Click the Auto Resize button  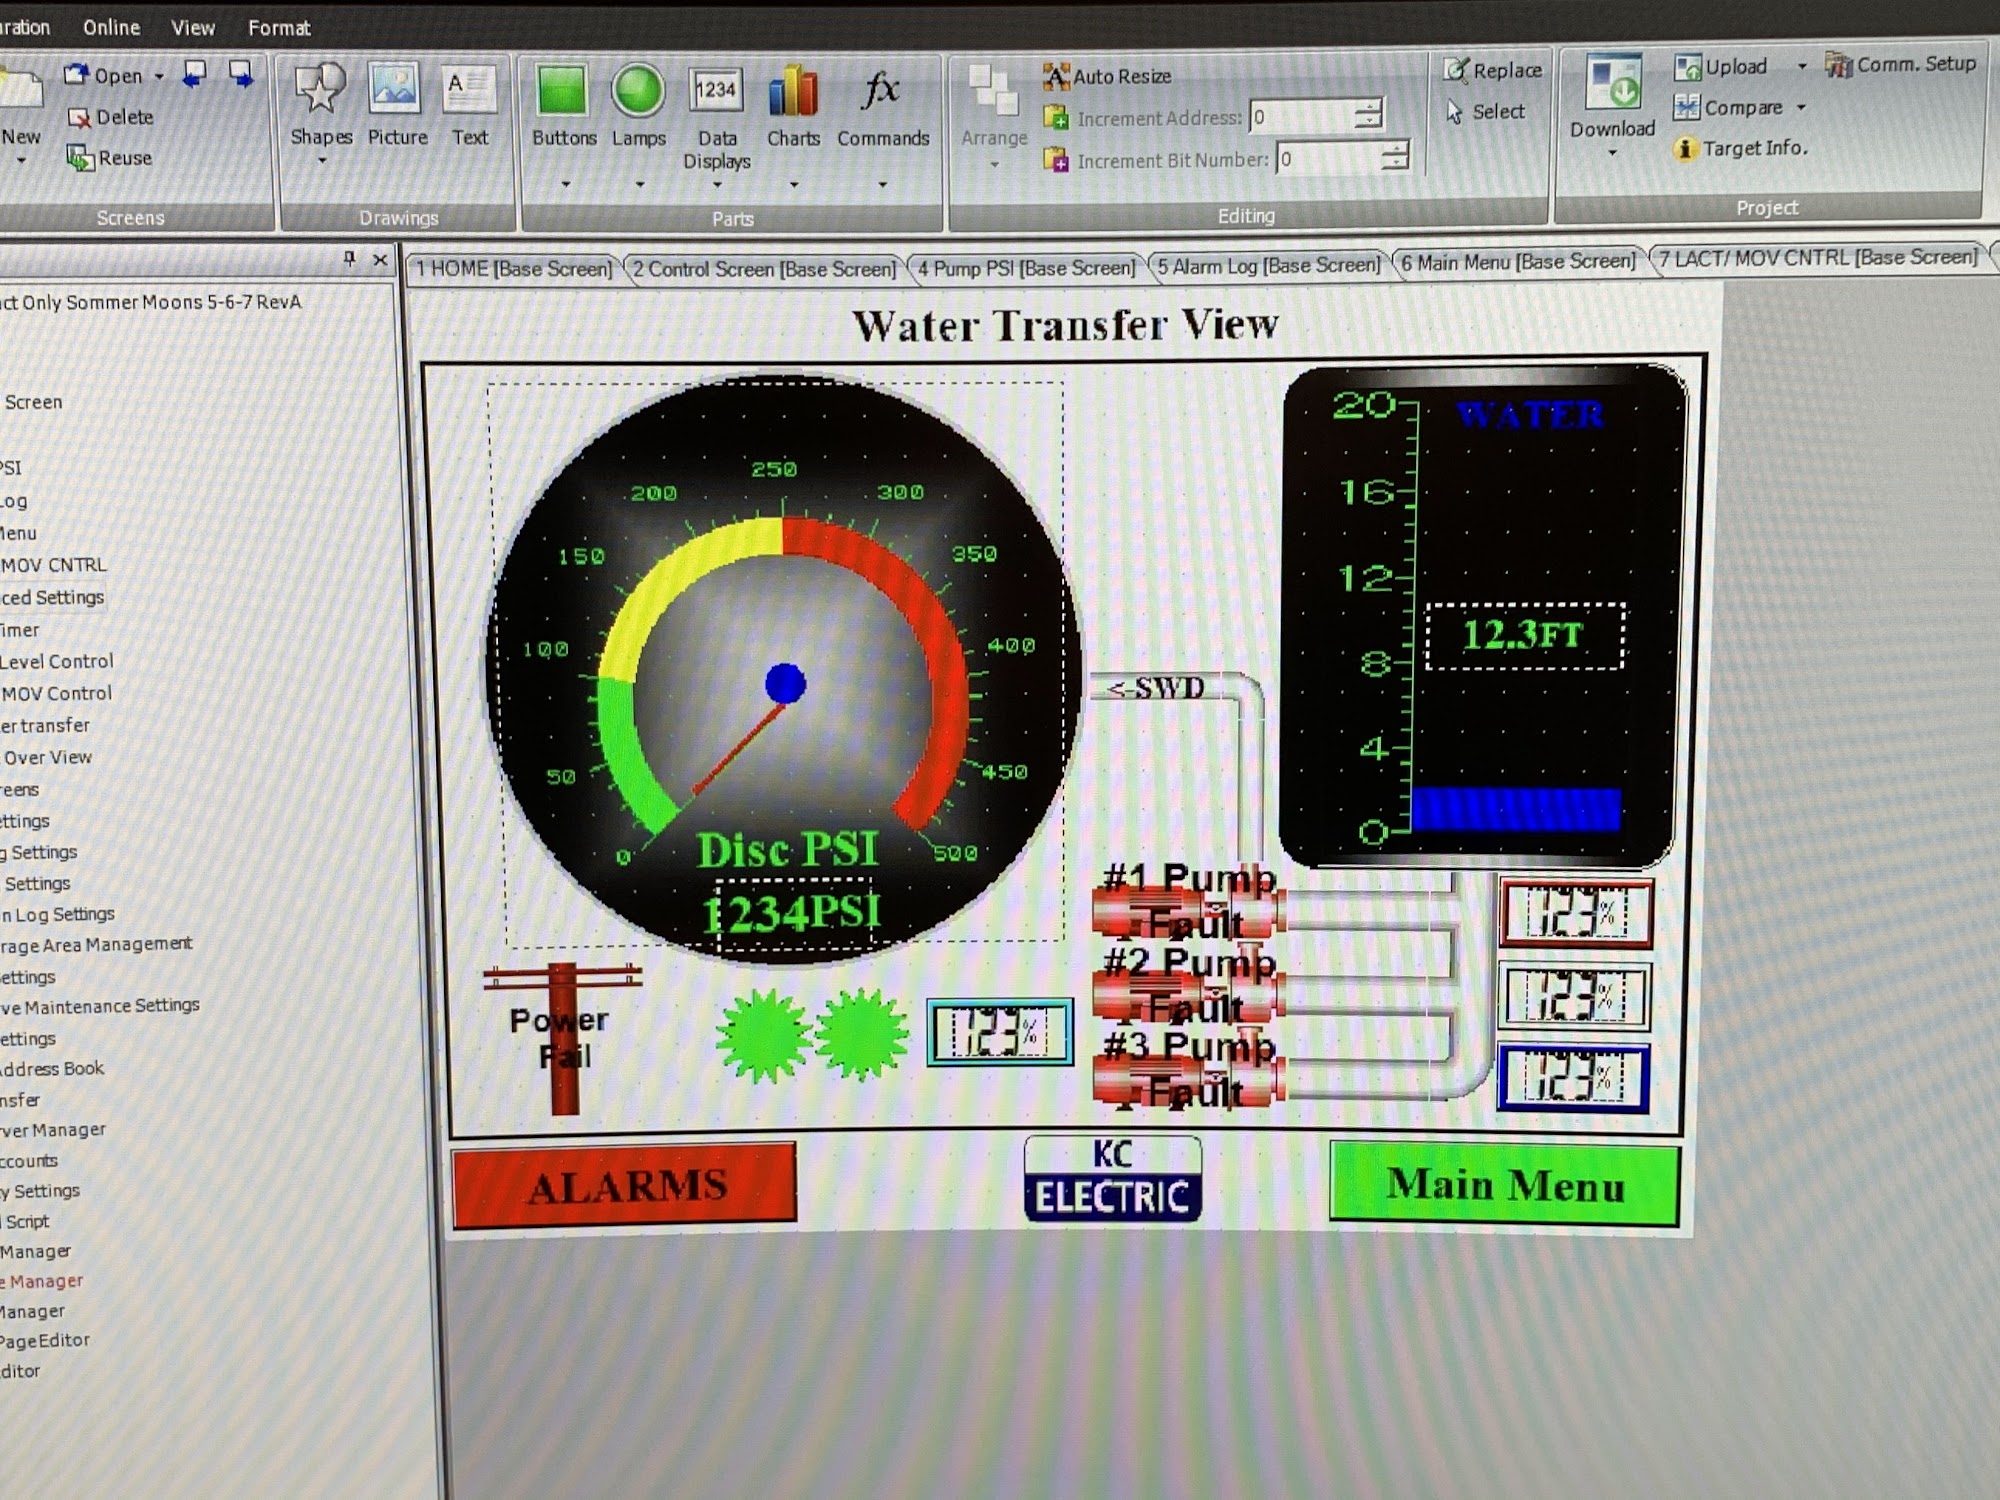[x=1108, y=76]
